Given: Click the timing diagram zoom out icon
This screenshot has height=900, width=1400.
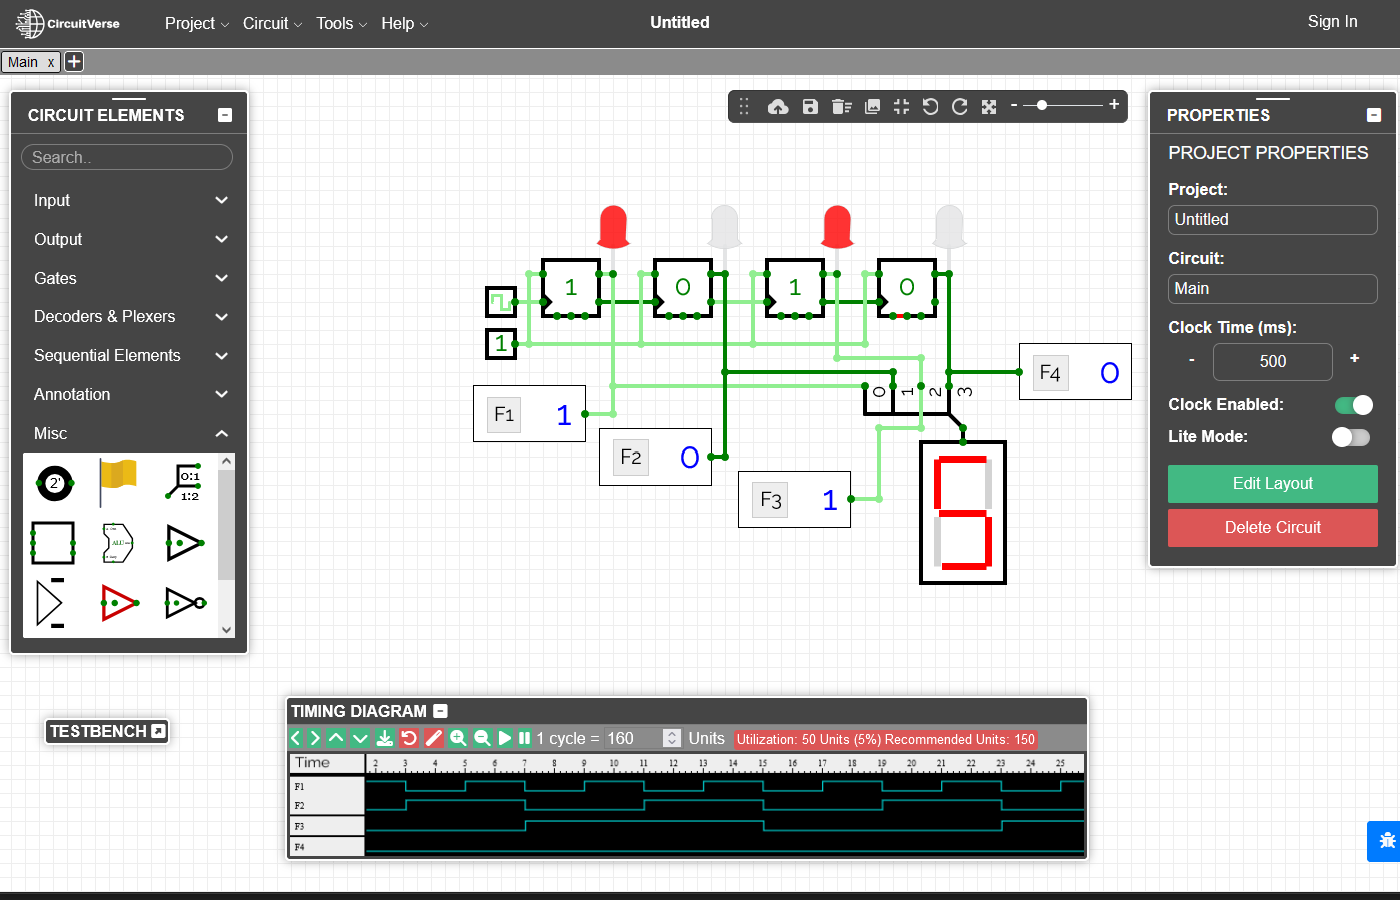Looking at the screenshot, I should (x=482, y=738).
